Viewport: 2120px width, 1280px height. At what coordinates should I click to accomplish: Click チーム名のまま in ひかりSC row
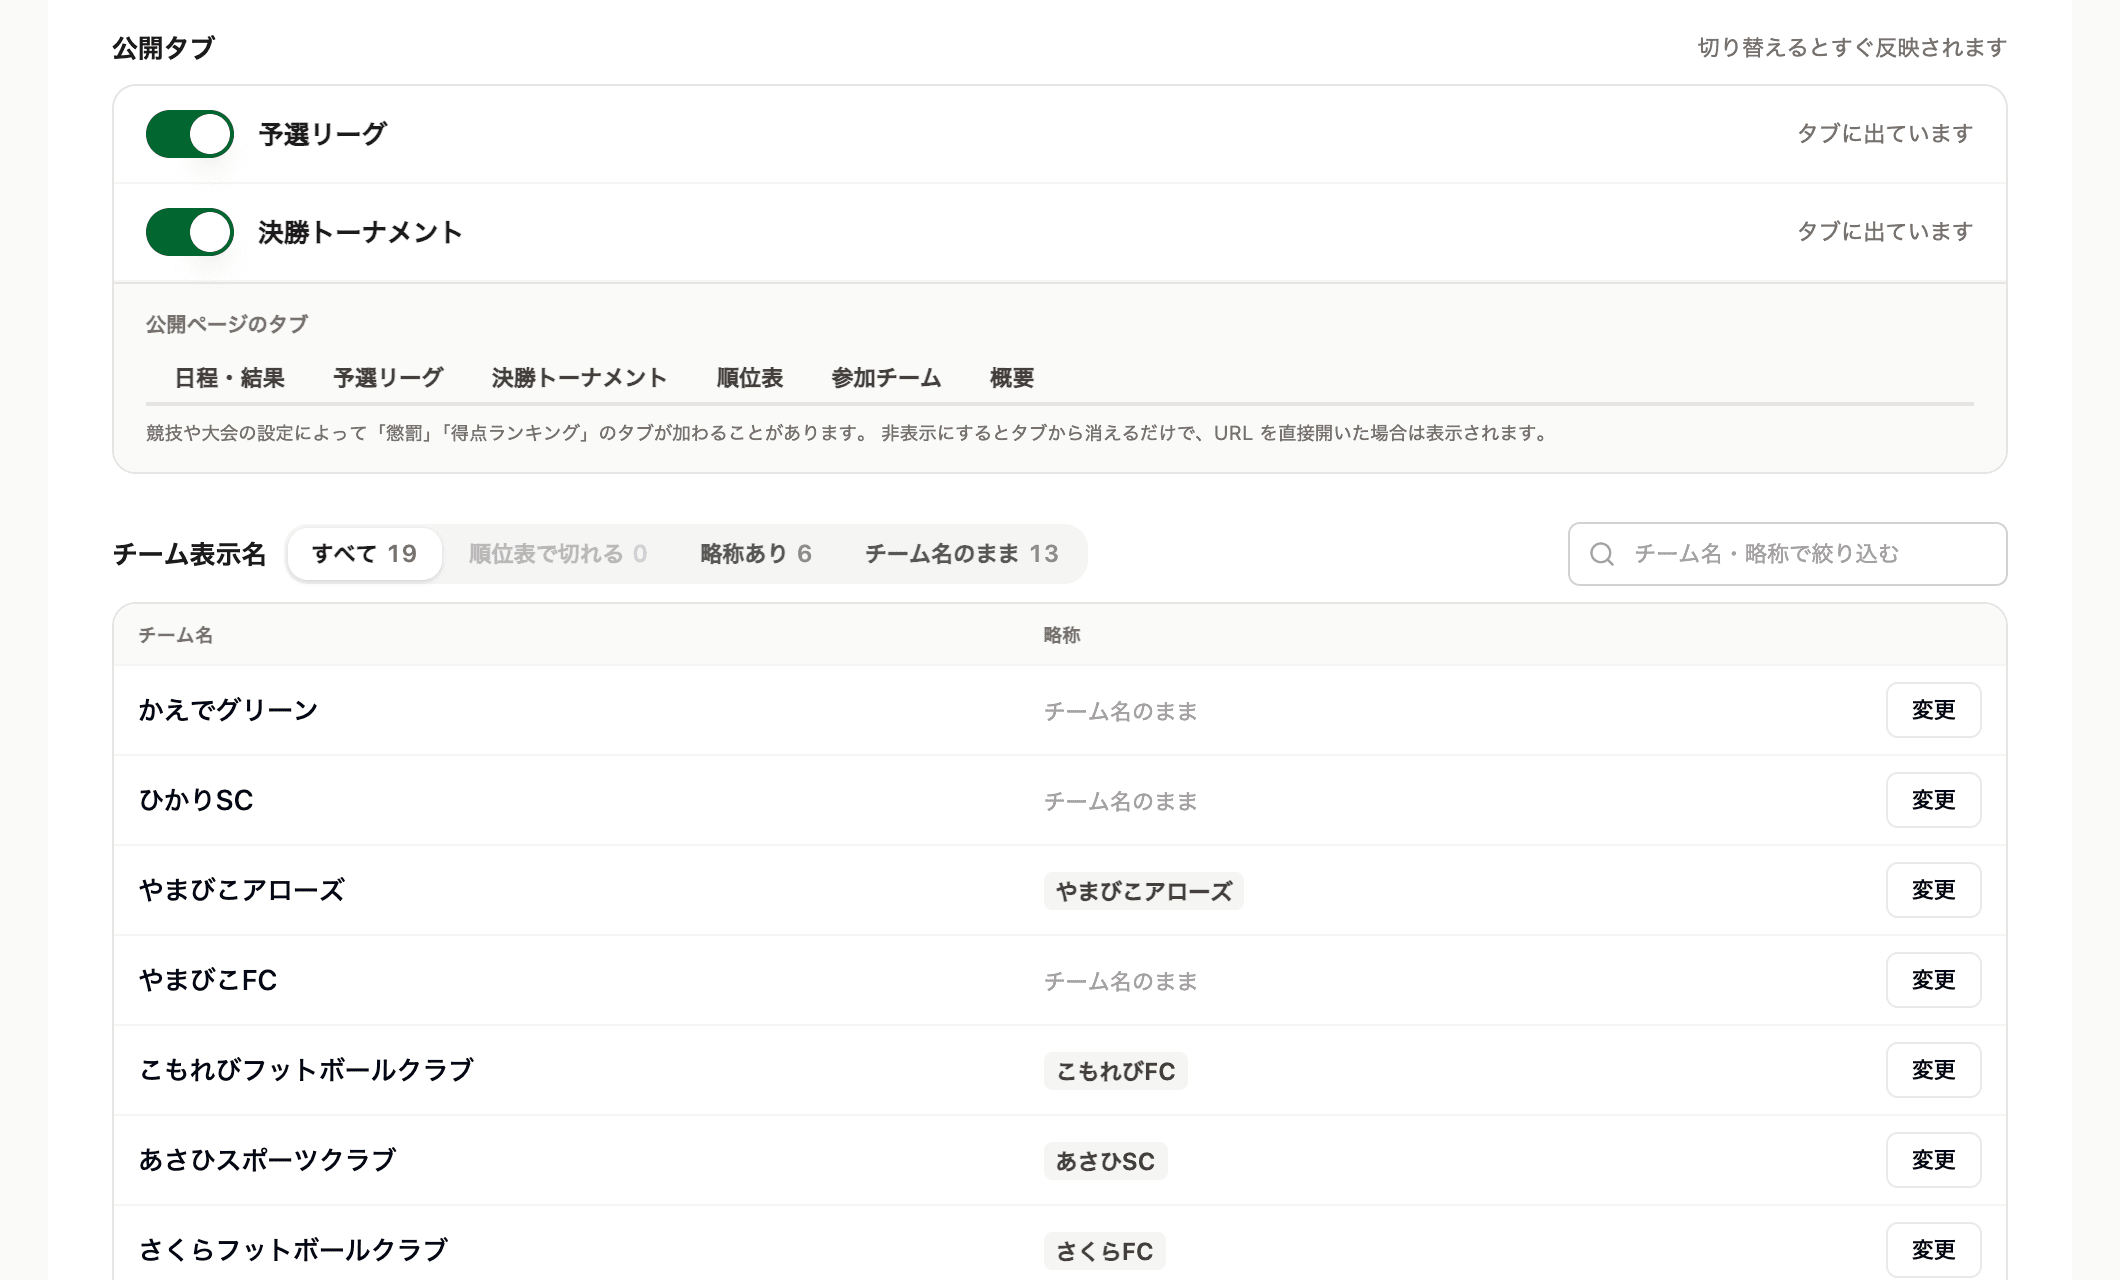1121,801
